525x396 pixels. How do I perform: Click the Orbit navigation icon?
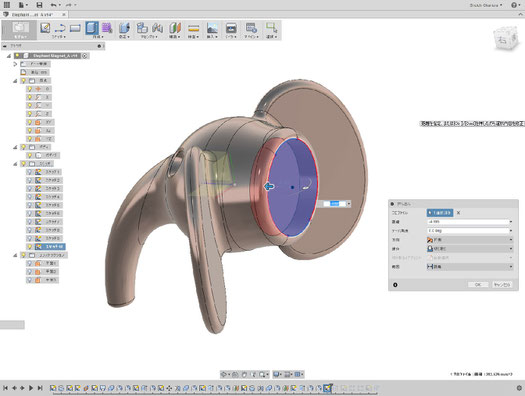(x=224, y=374)
